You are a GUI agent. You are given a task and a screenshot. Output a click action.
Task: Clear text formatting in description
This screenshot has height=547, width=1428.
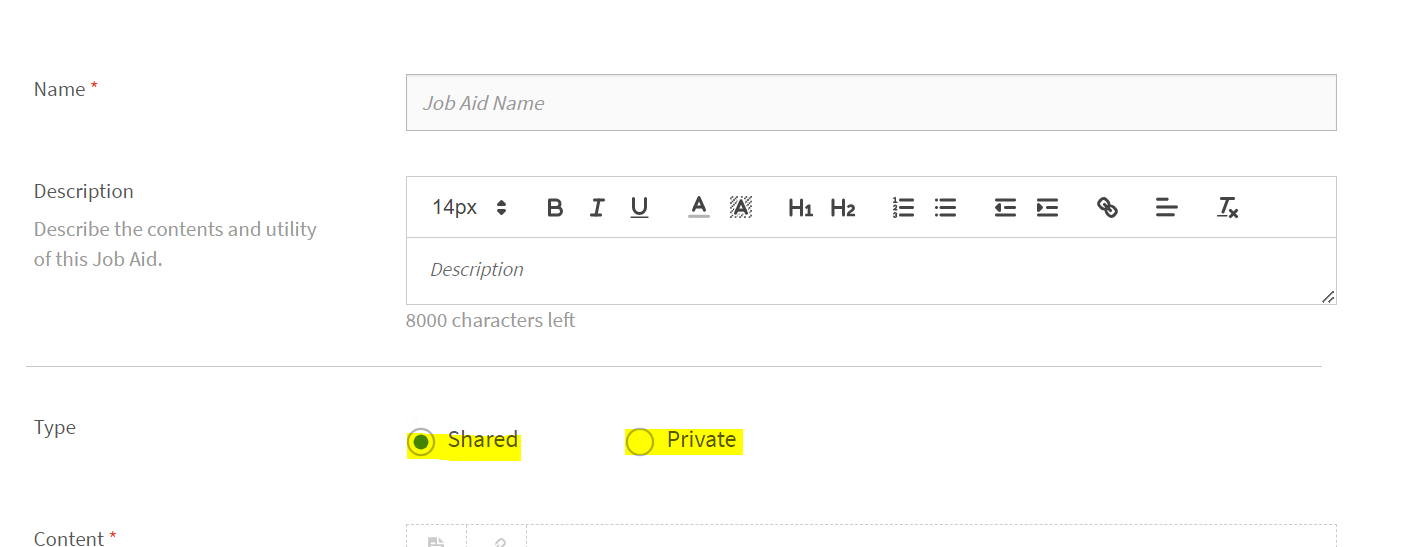1227,208
